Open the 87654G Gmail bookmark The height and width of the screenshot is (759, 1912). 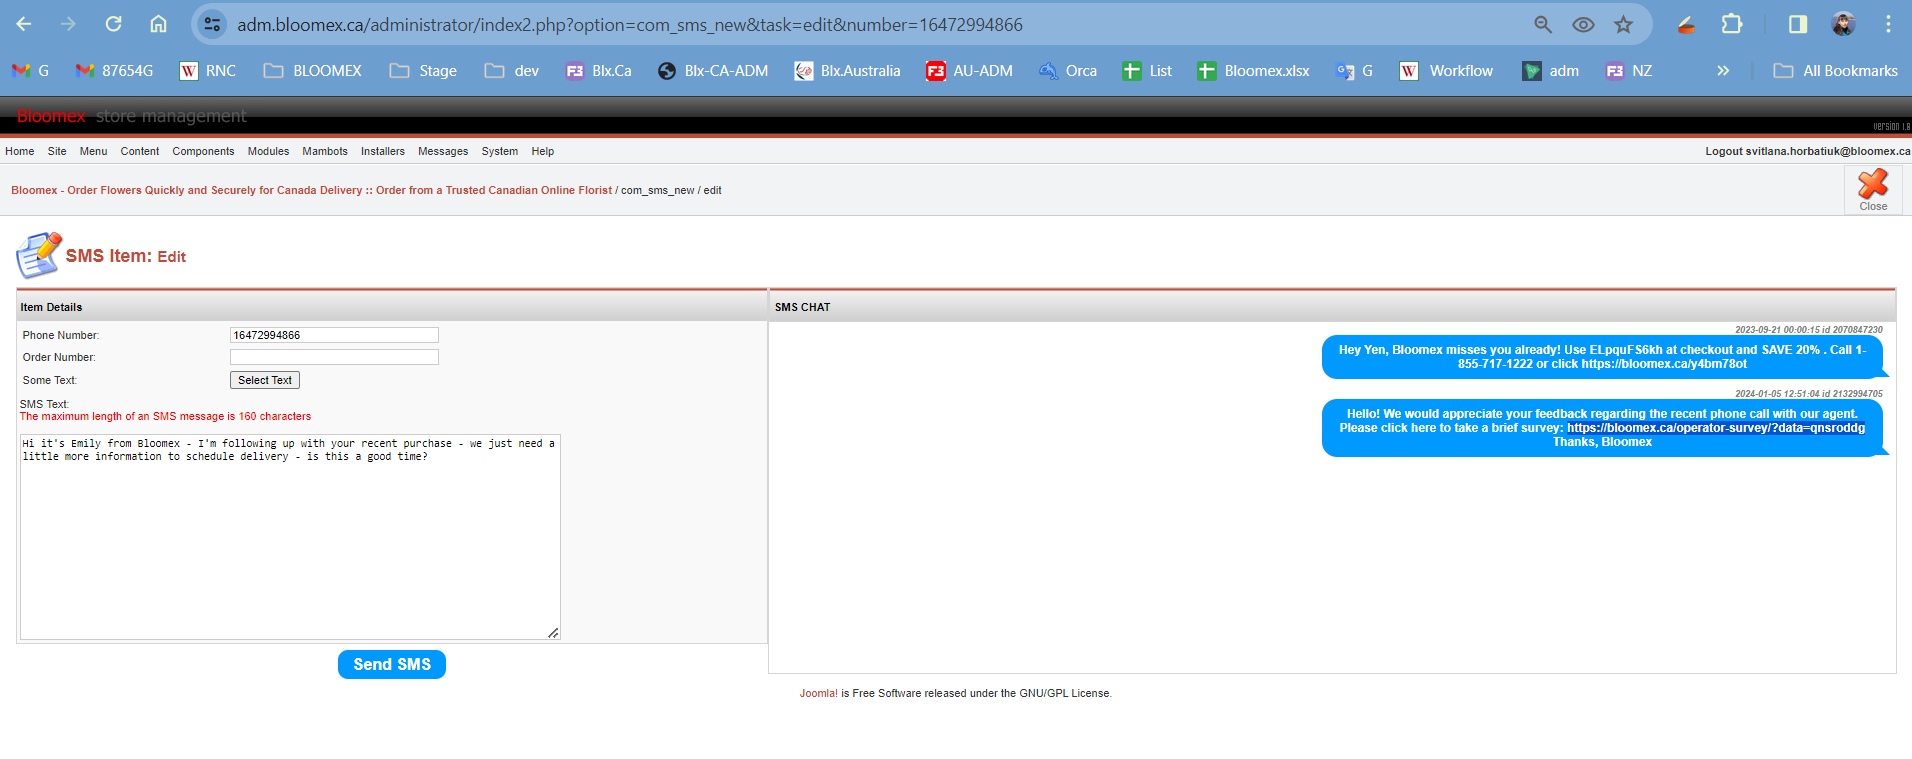[114, 71]
